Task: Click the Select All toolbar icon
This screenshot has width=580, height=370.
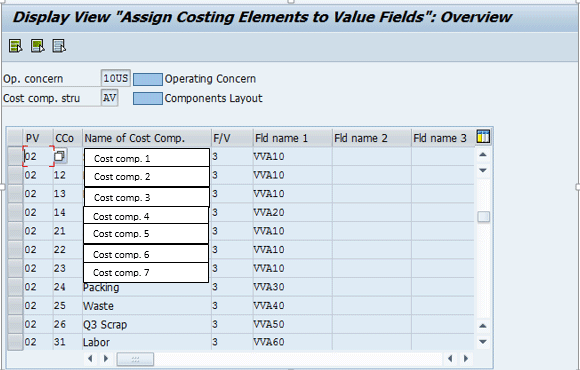Action: [x=16, y=46]
